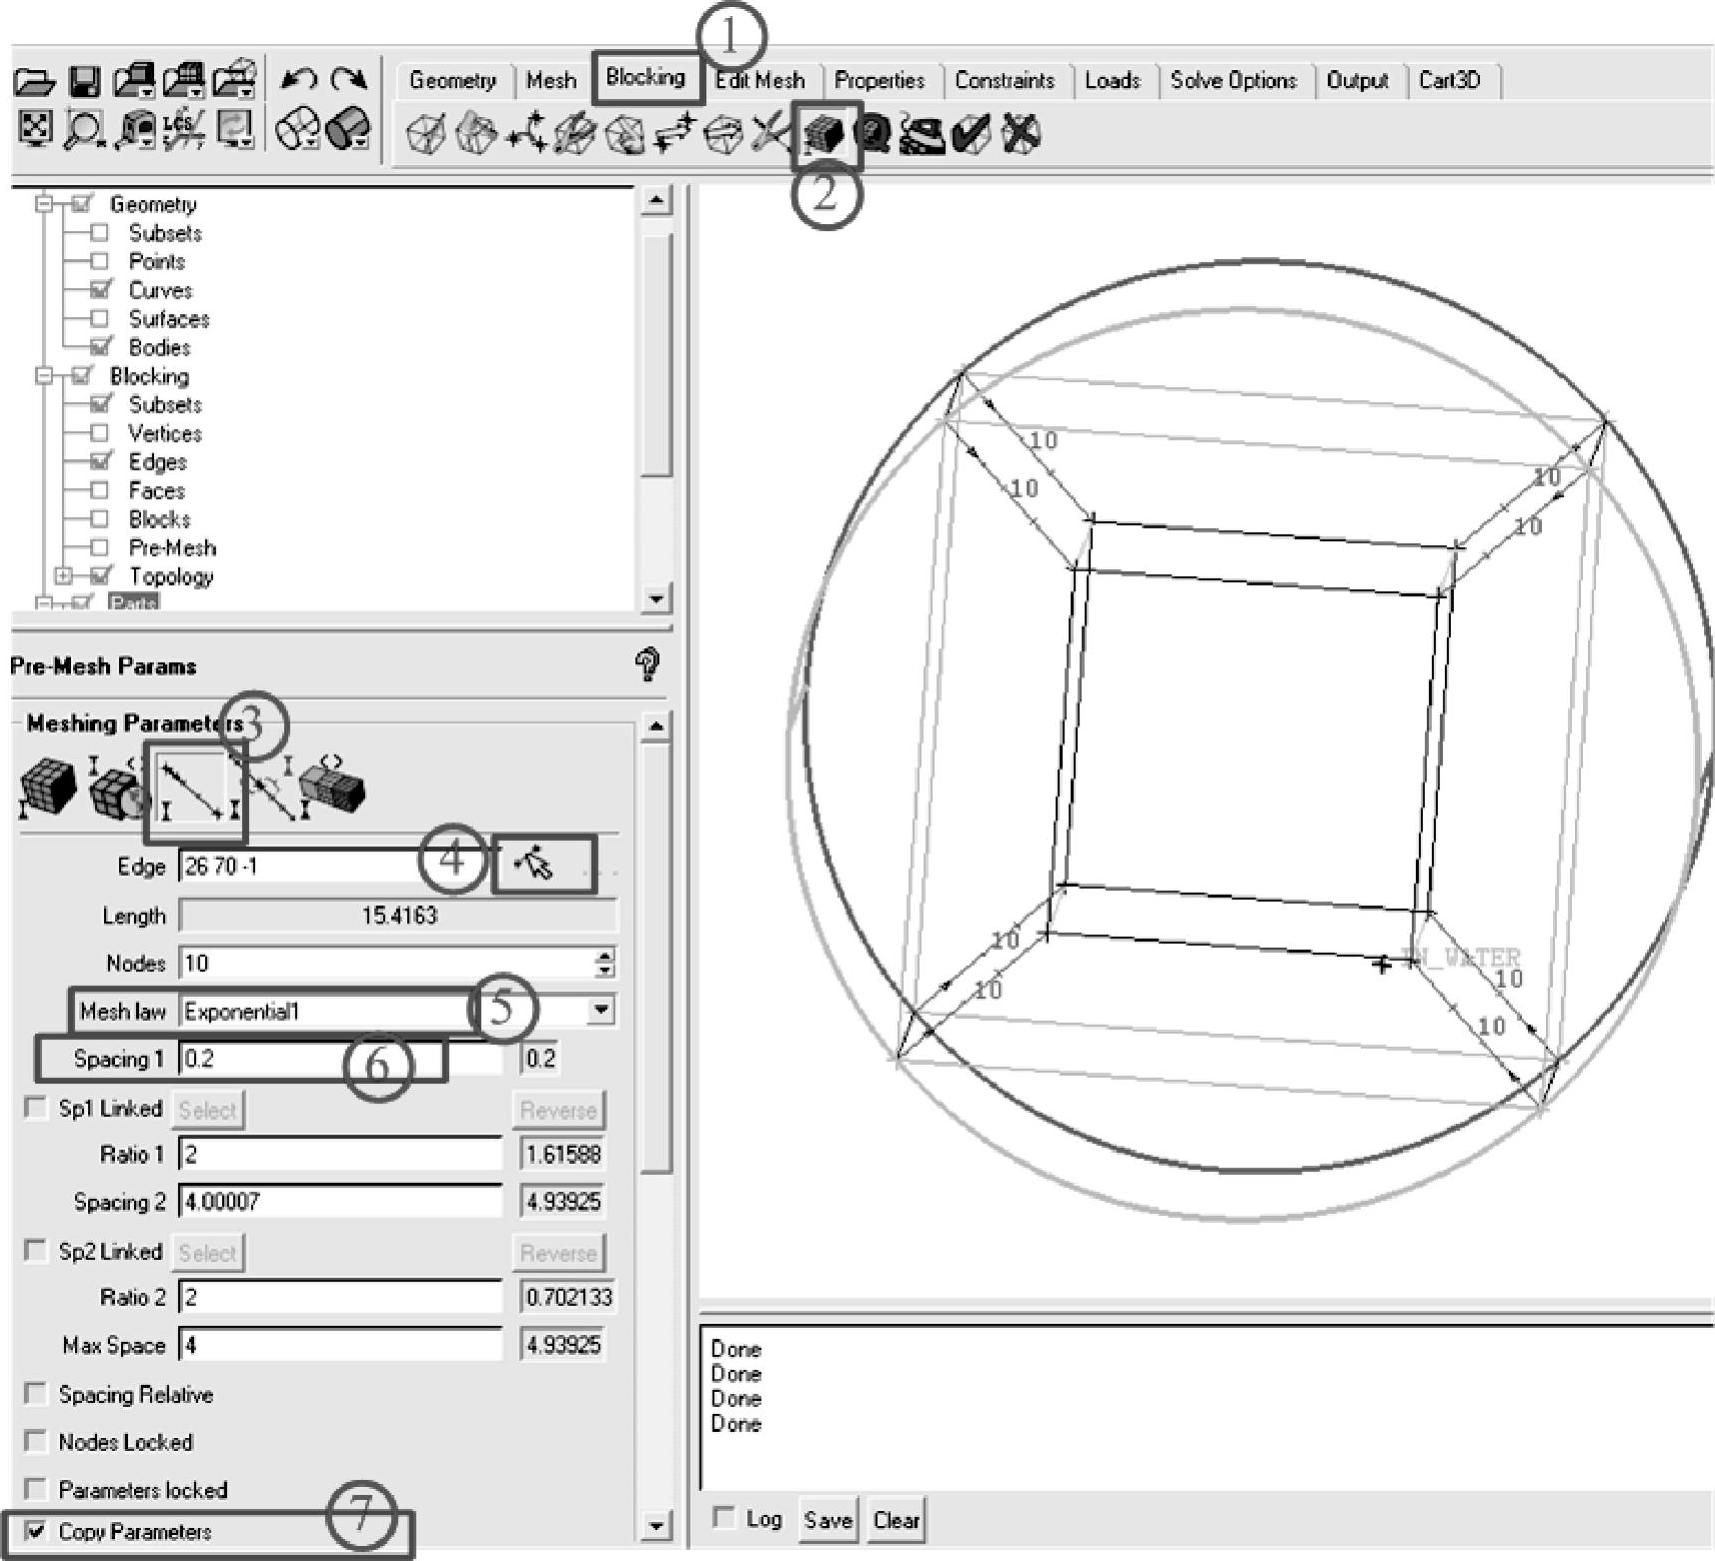This screenshot has height=1561, width=1715.
Task: Click the Merge Vertices icon
Action: (526, 134)
